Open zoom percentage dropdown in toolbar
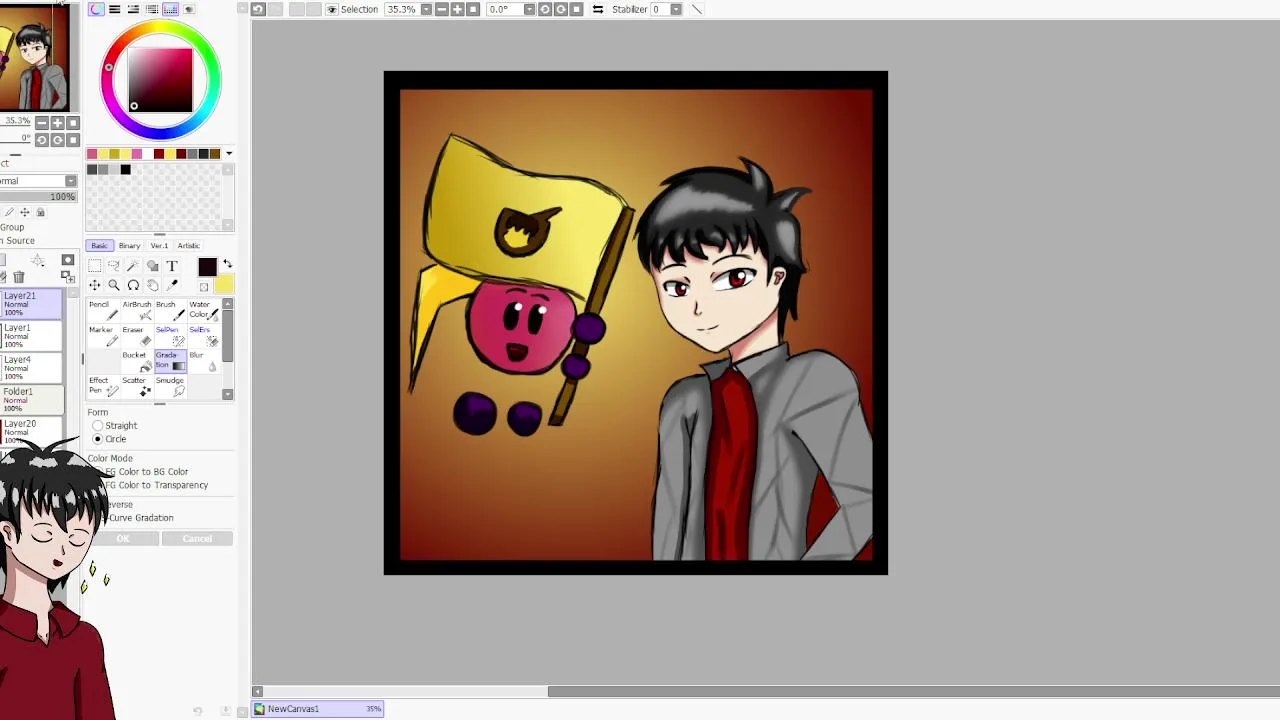This screenshot has width=1280, height=720. tap(426, 9)
